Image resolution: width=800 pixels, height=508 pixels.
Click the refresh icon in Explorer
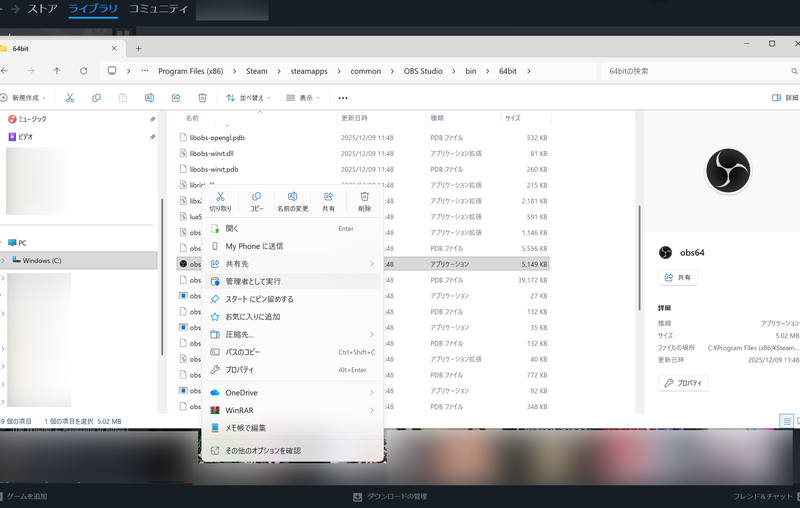(x=84, y=71)
